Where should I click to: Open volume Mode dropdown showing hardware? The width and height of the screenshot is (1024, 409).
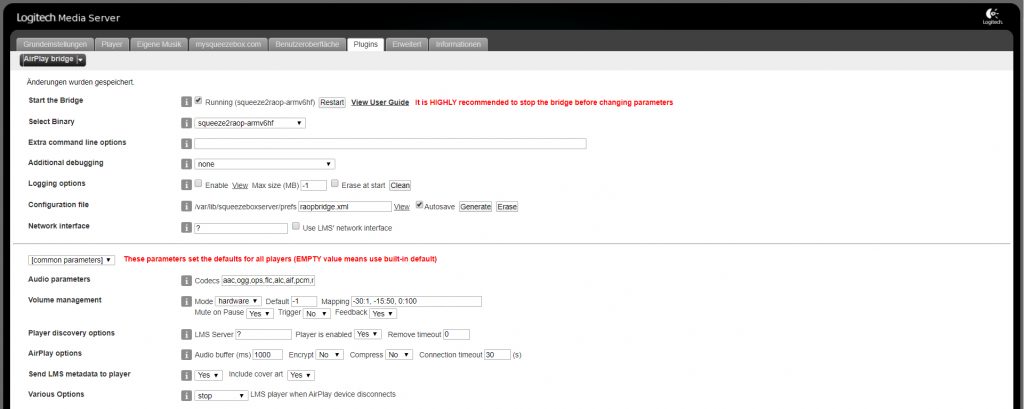[238, 301]
